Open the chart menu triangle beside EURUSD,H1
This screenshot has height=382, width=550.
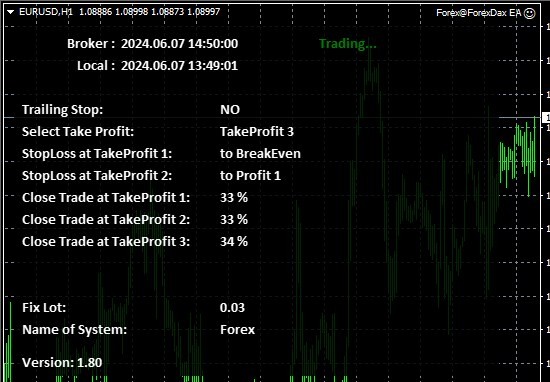click(x=11, y=12)
